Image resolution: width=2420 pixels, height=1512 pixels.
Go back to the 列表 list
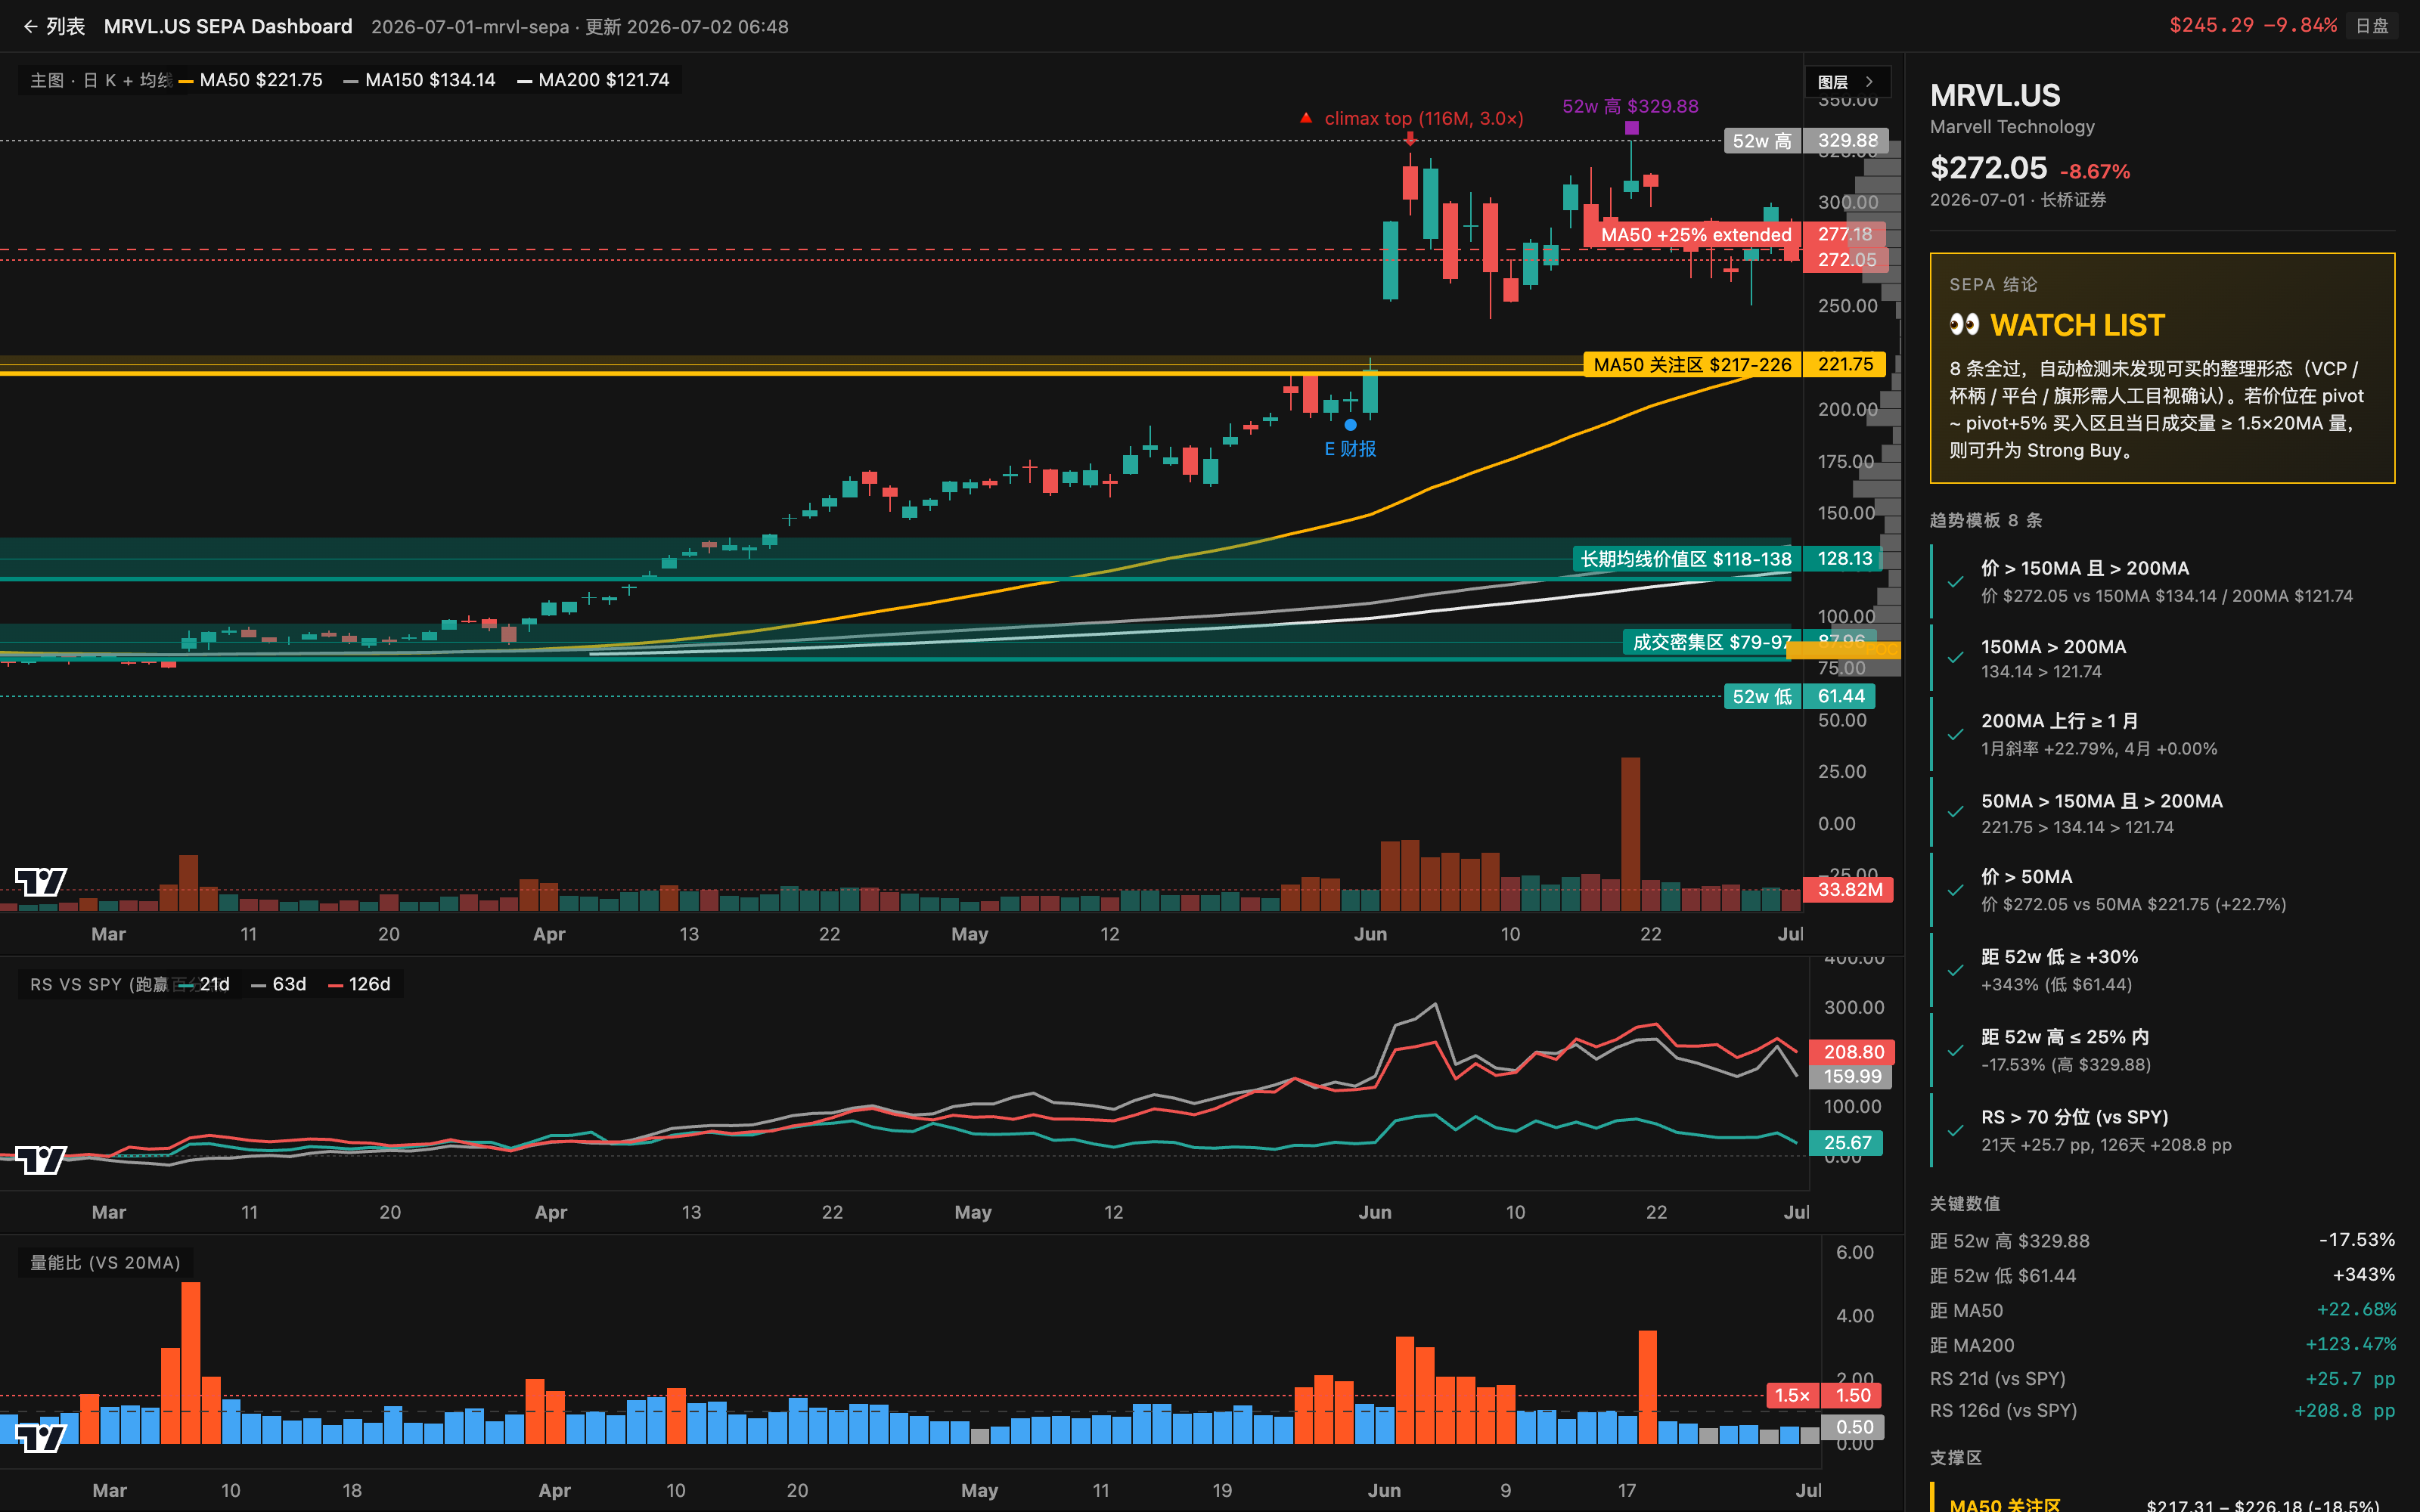click(x=54, y=27)
